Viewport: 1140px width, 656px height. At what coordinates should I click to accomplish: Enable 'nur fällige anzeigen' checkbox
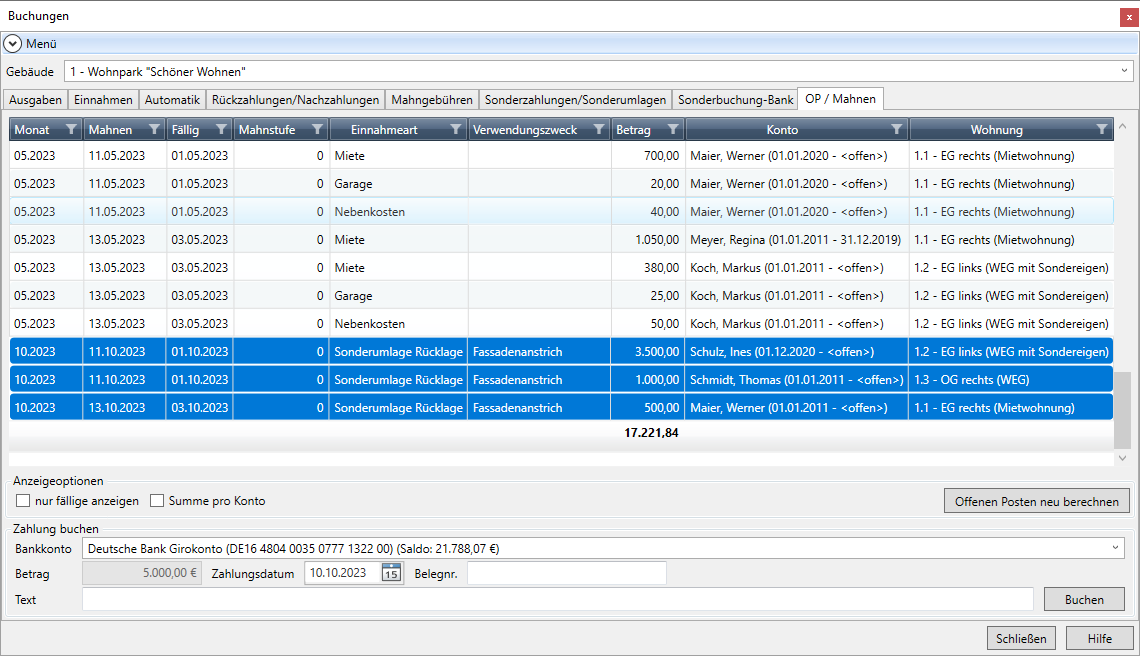point(23,500)
